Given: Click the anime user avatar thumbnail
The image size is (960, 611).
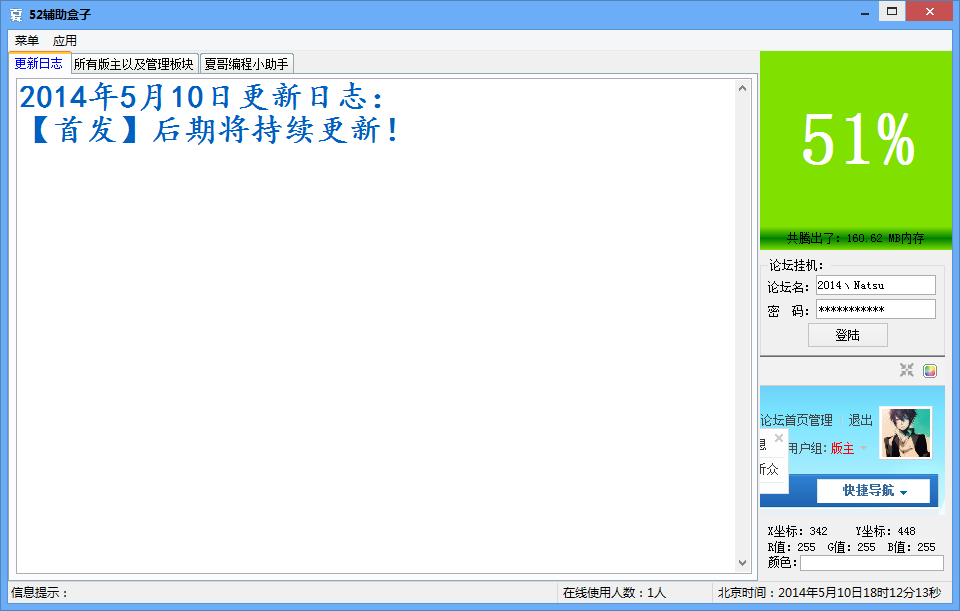Looking at the screenshot, I should tap(906, 433).
